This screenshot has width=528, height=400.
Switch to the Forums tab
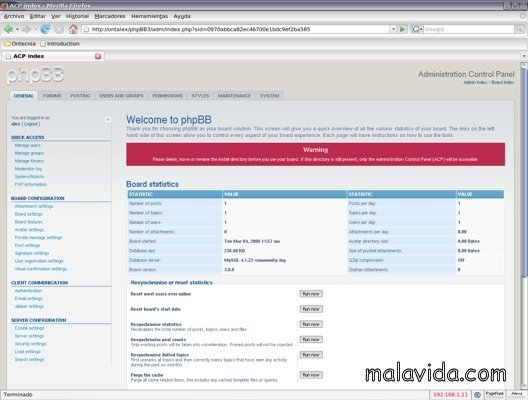click(x=52, y=96)
